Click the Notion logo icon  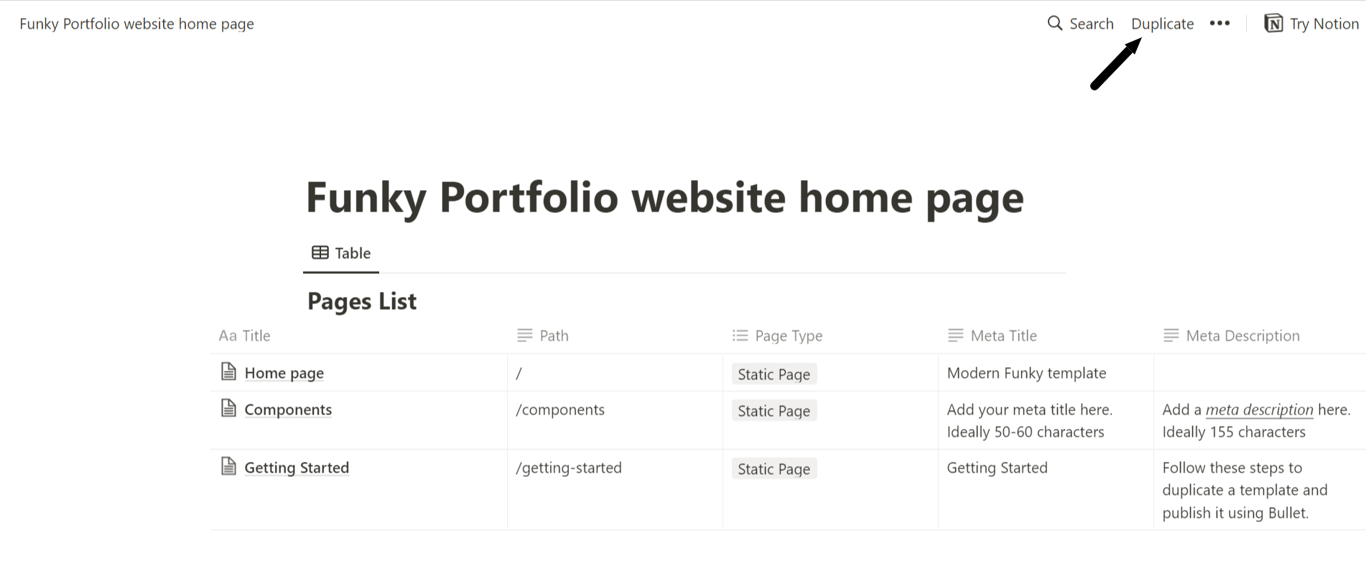tap(1273, 23)
